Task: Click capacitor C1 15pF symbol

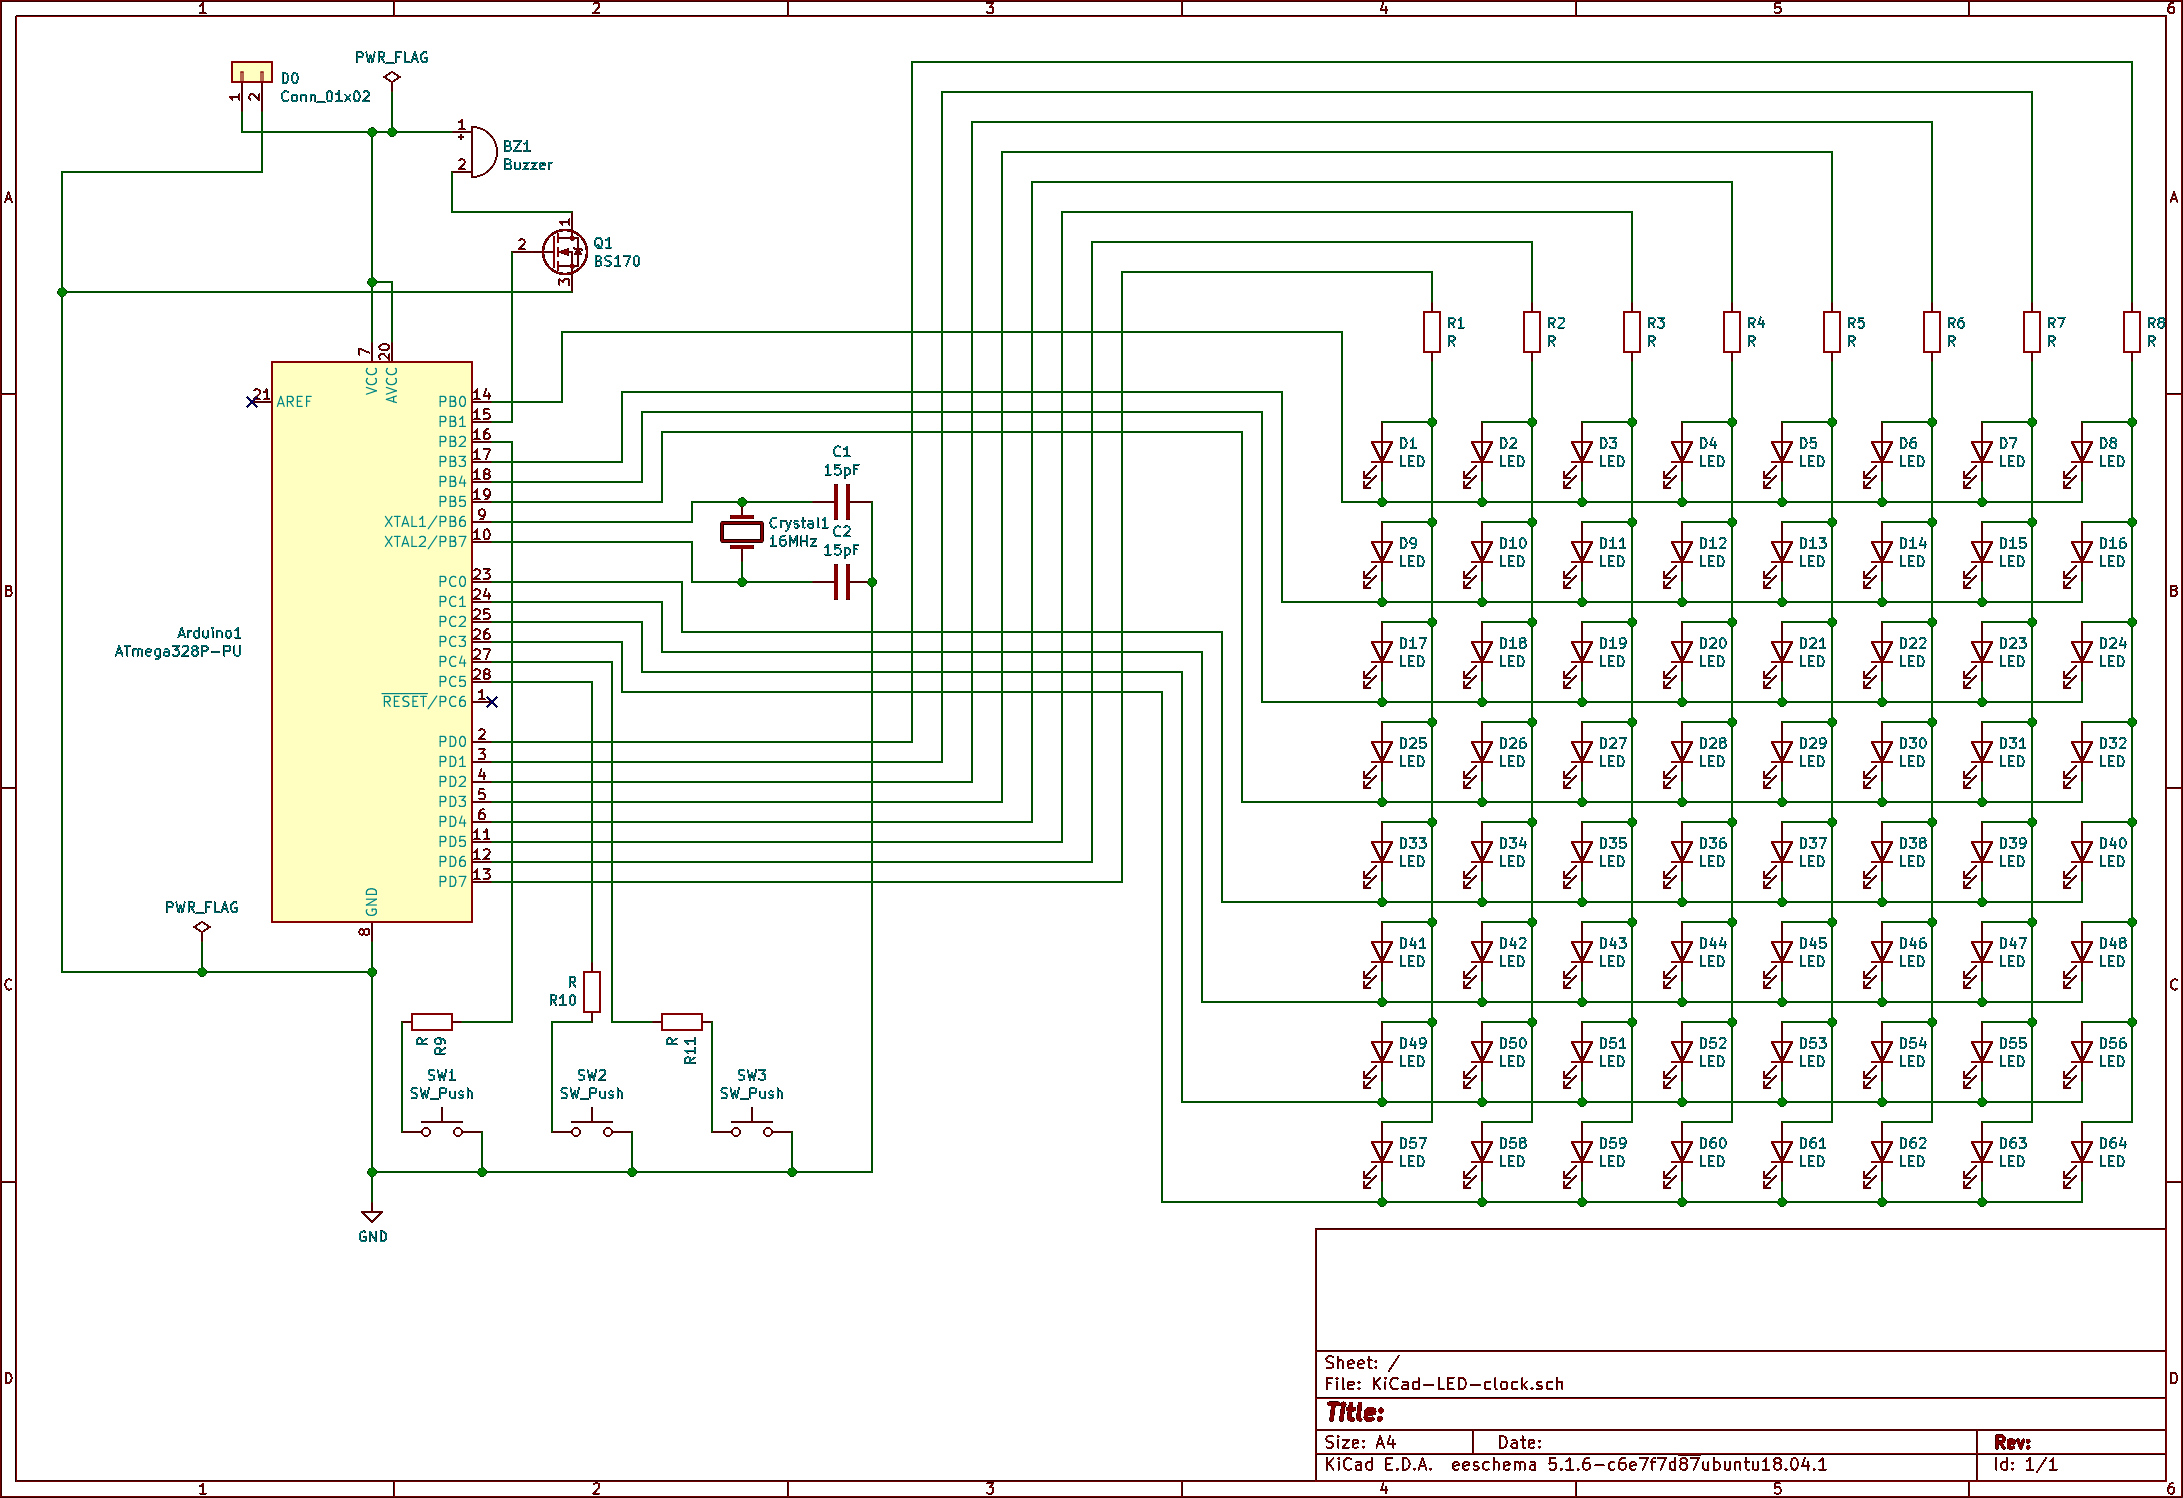Action: 842,502
